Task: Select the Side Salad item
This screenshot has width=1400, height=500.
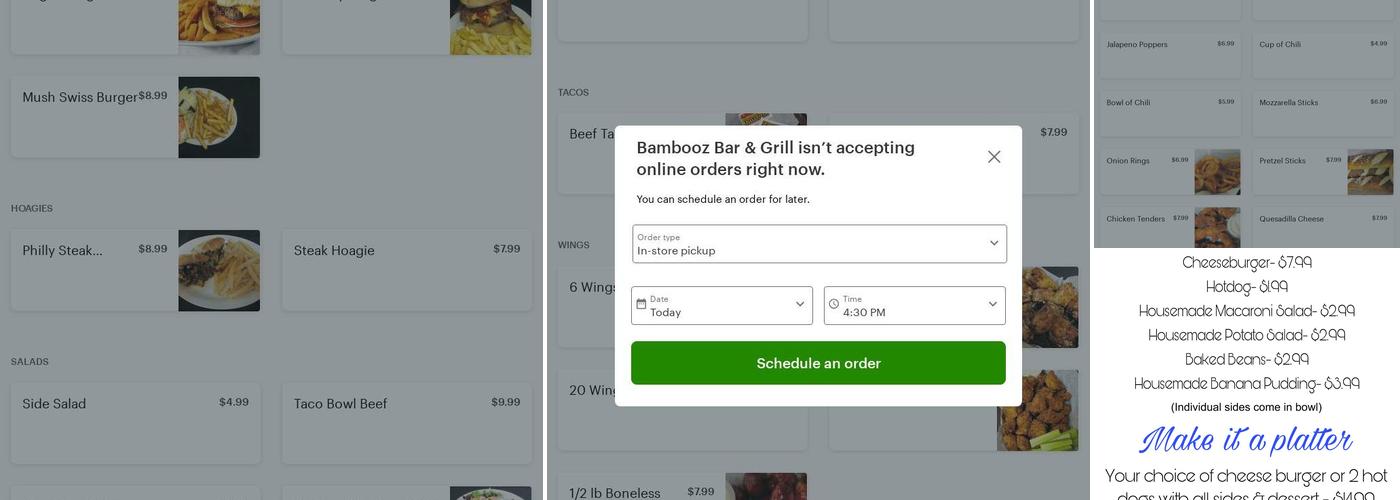Action: tap(136, 423)
